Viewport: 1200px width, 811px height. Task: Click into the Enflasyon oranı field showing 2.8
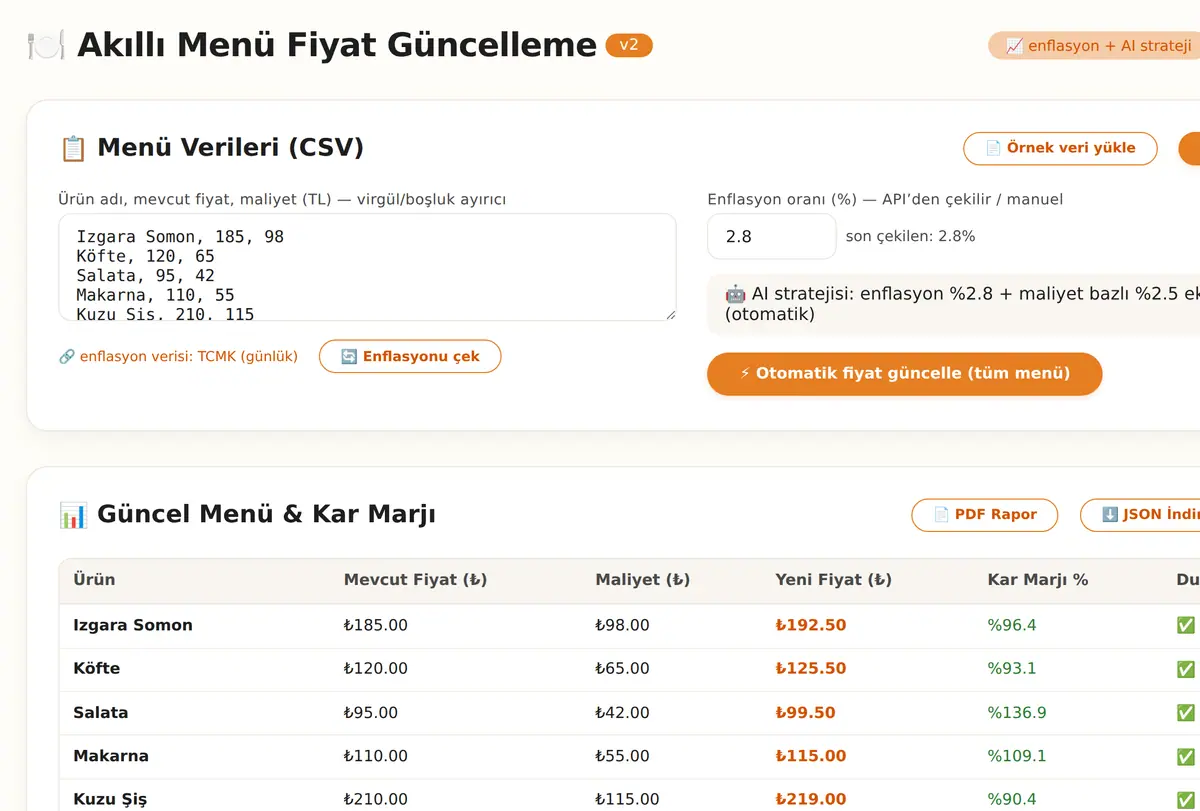pyautogui.click(x=771, y=236)
